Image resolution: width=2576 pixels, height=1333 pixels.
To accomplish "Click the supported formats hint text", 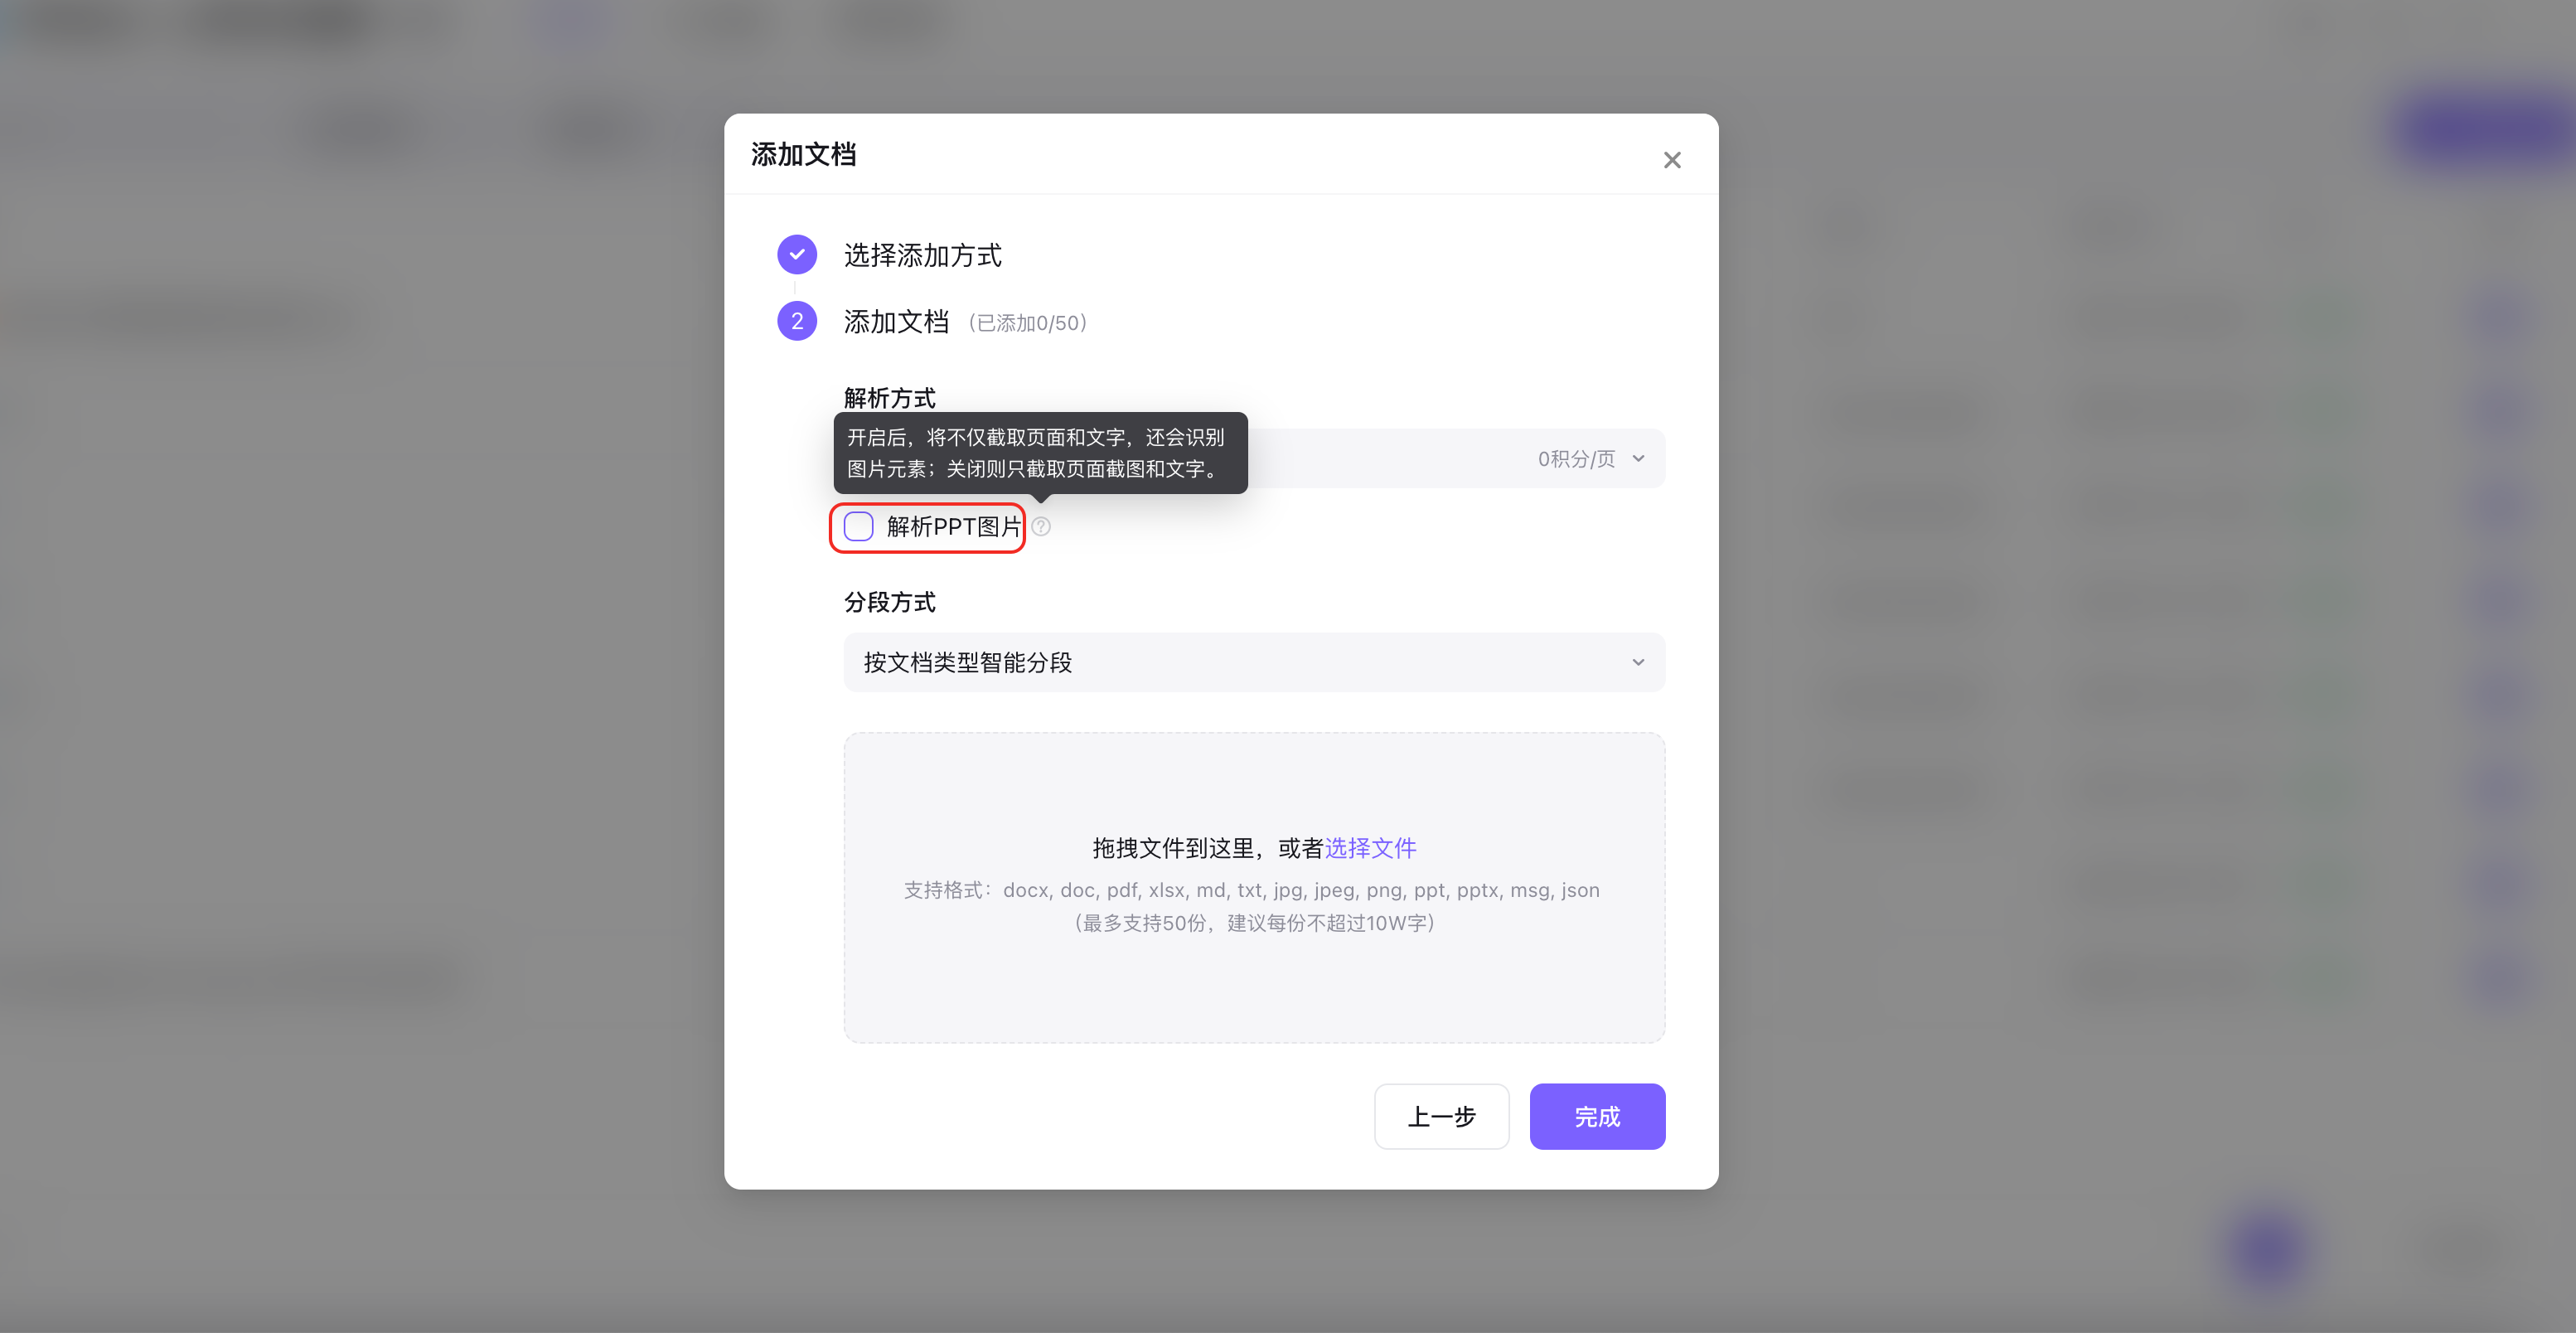I will (1252, 890).
